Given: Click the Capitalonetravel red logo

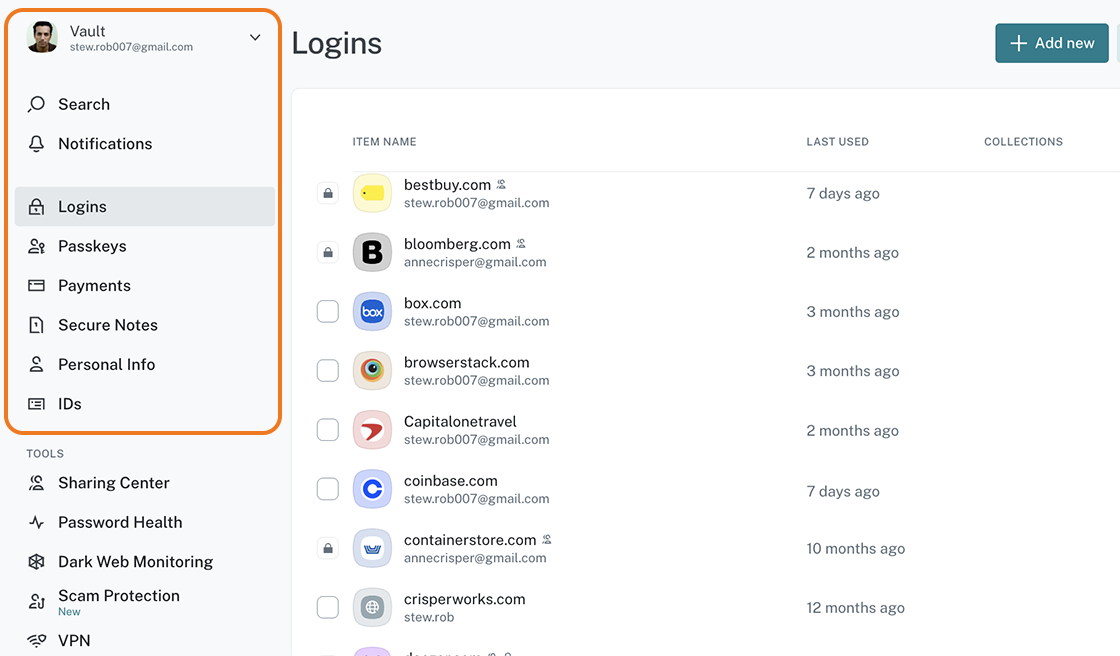Looking at the screenshot, I should point(372,430).
